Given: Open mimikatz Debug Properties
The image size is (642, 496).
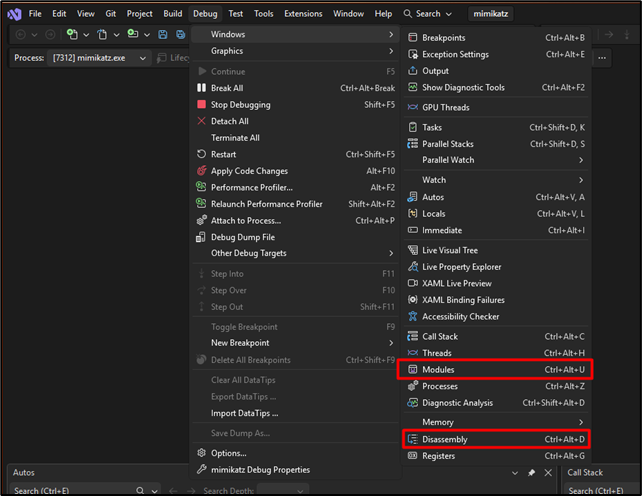Looking at the screenshot, I should click(295, 470).
